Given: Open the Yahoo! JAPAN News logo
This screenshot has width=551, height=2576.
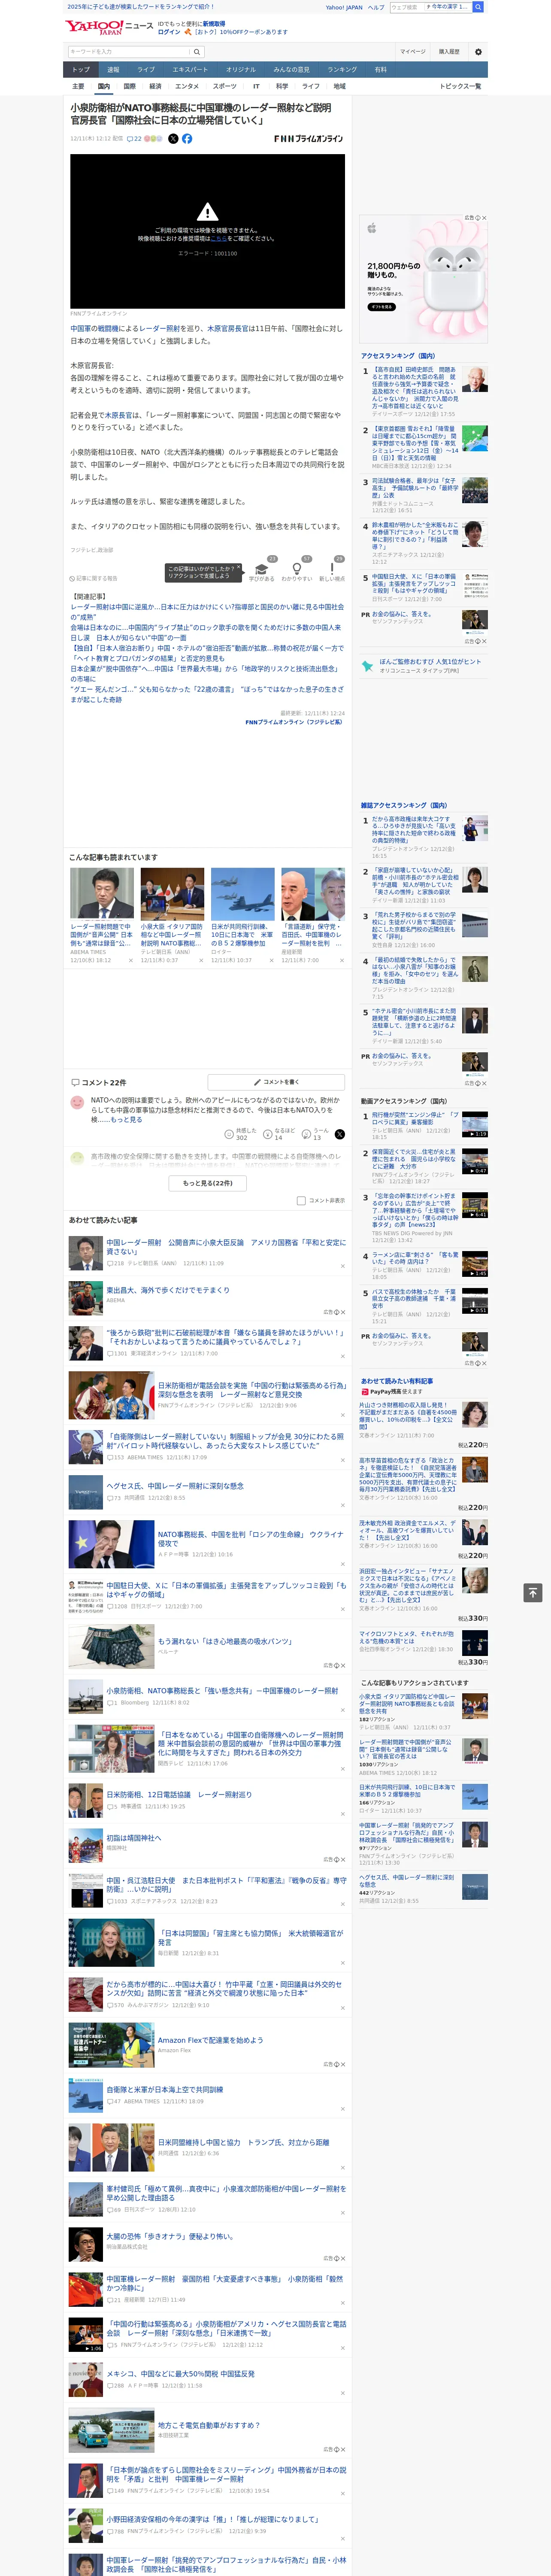Looking at the screenshot, I should coord(110,27).
